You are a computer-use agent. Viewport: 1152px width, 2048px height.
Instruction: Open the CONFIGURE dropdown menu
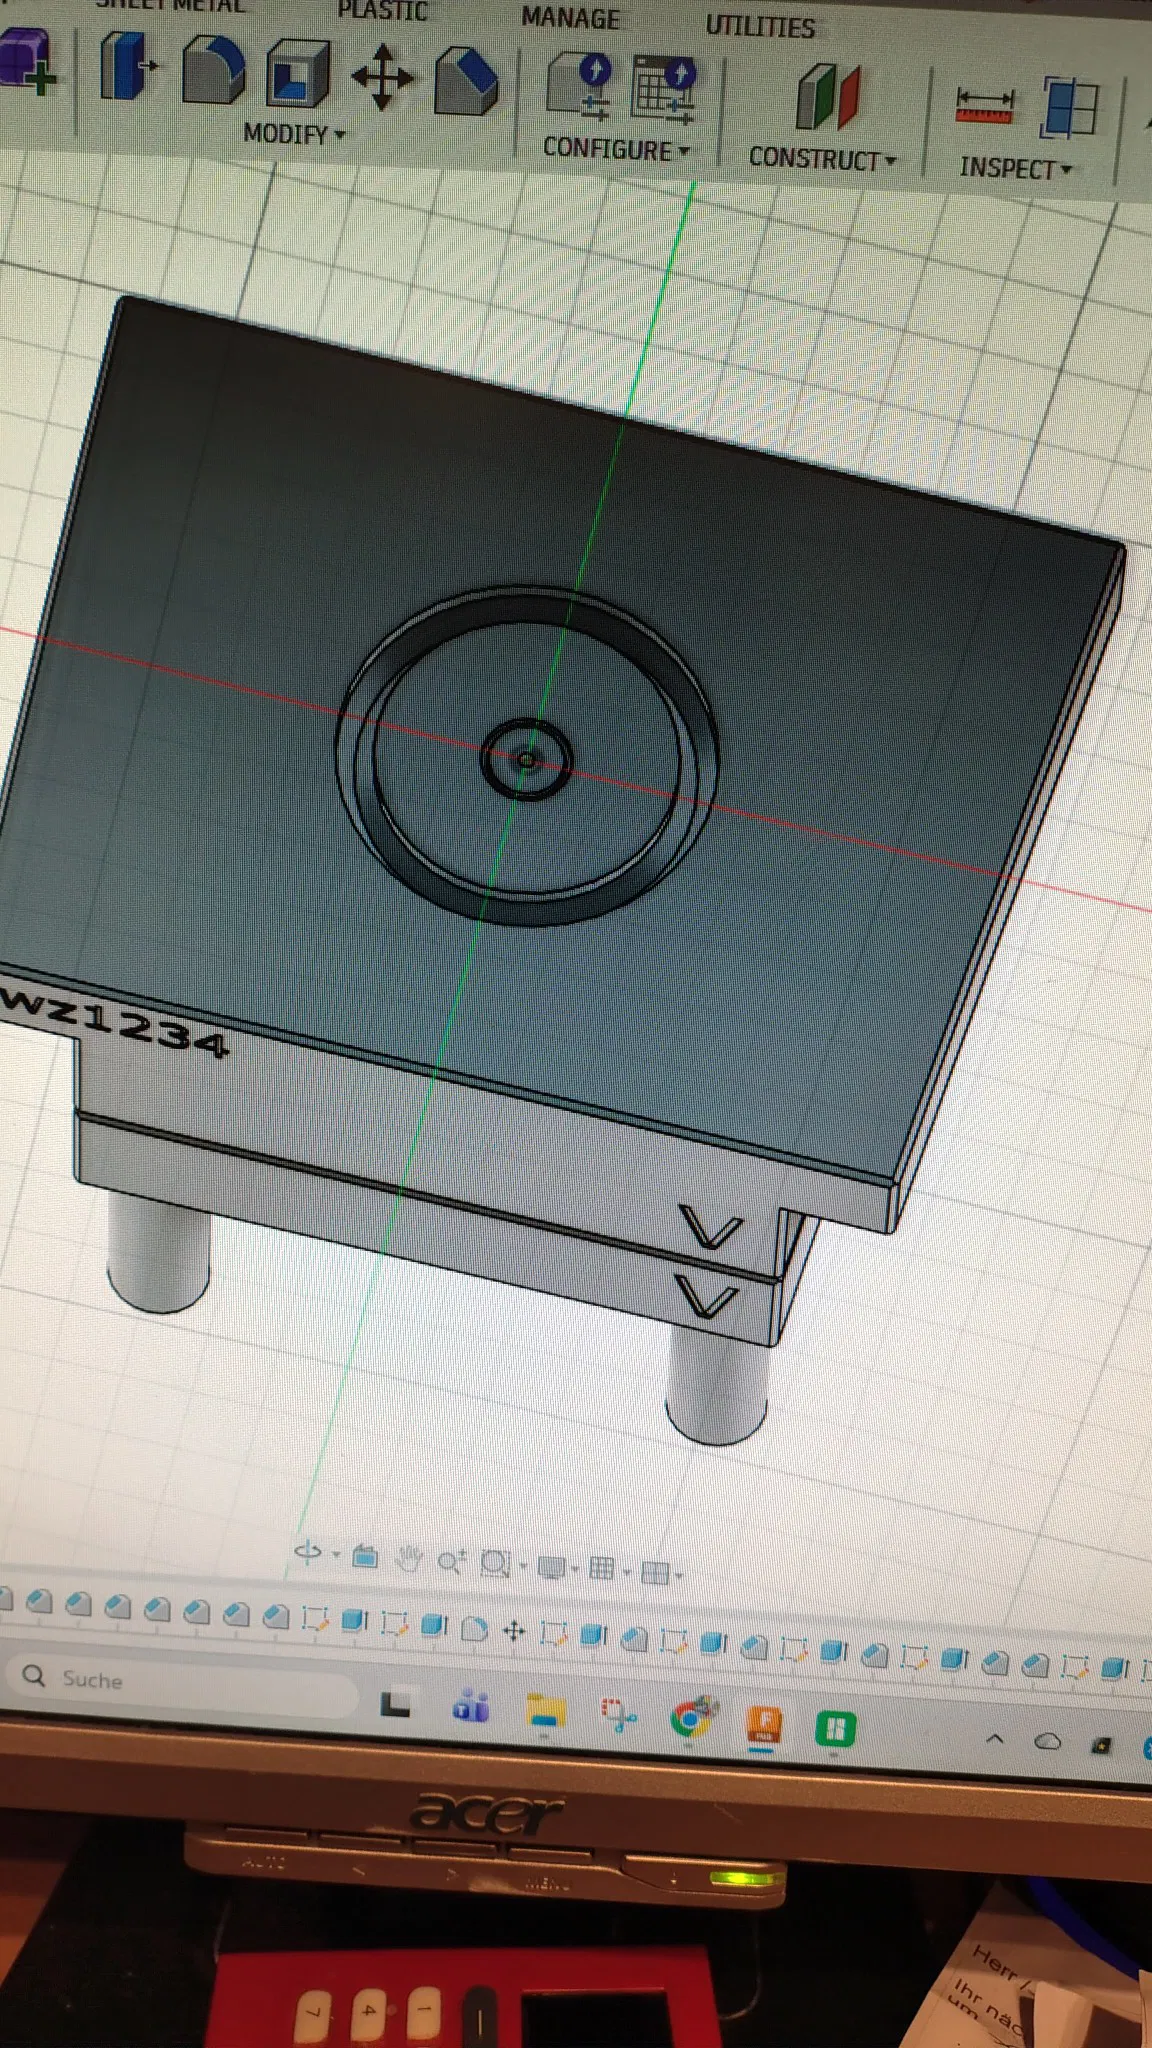click(x=616, y=149)
